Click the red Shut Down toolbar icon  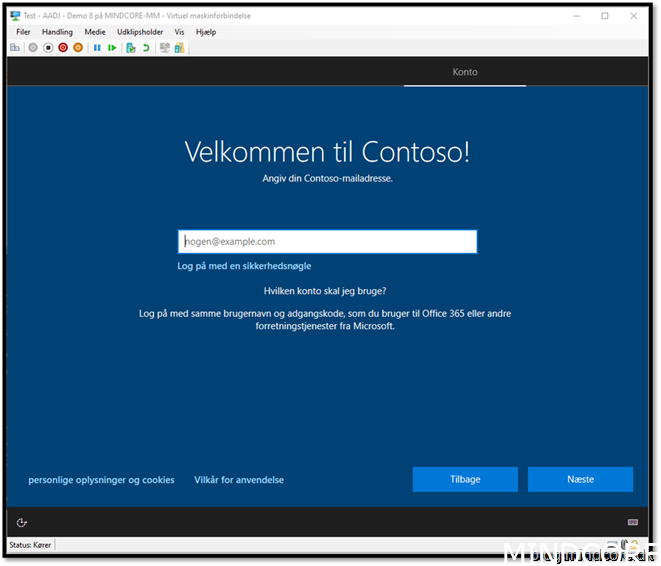tap(63, 47)
